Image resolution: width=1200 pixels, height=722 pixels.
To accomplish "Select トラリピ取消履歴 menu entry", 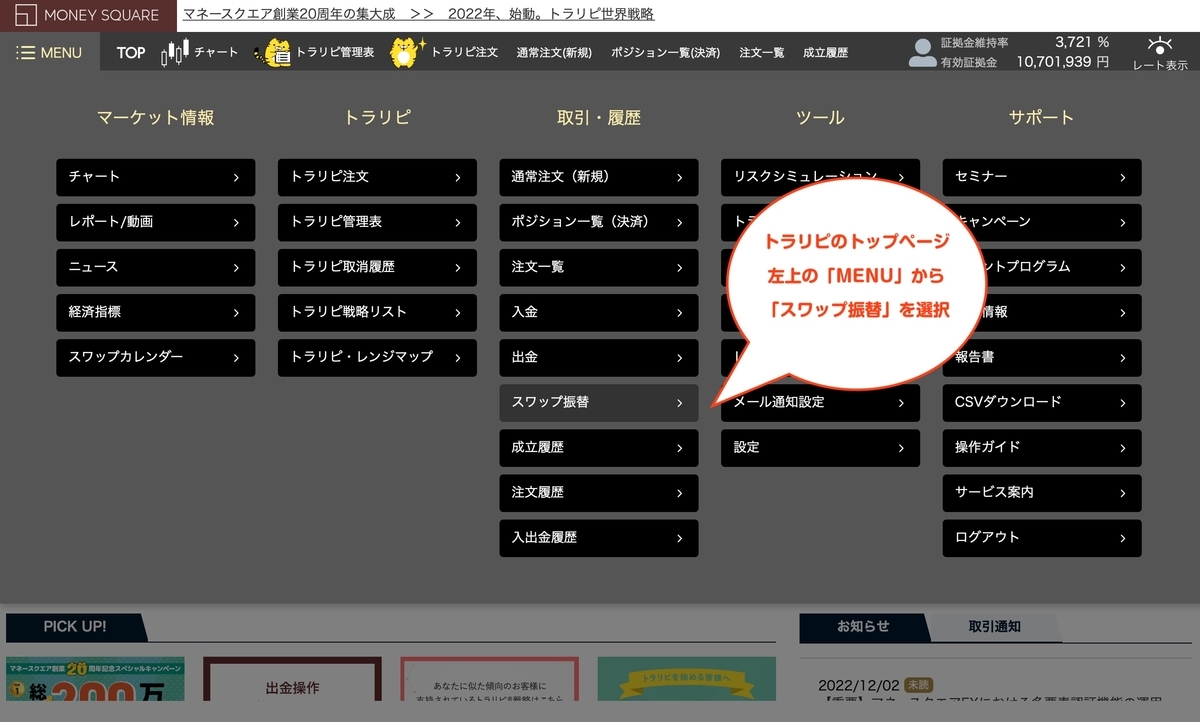I will tap(377, 267).
